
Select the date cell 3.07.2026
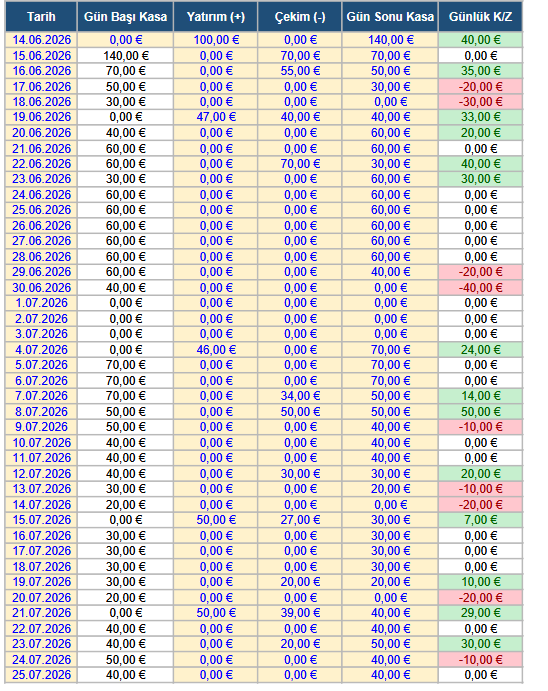pyautogui.click(x=41, y=334)
